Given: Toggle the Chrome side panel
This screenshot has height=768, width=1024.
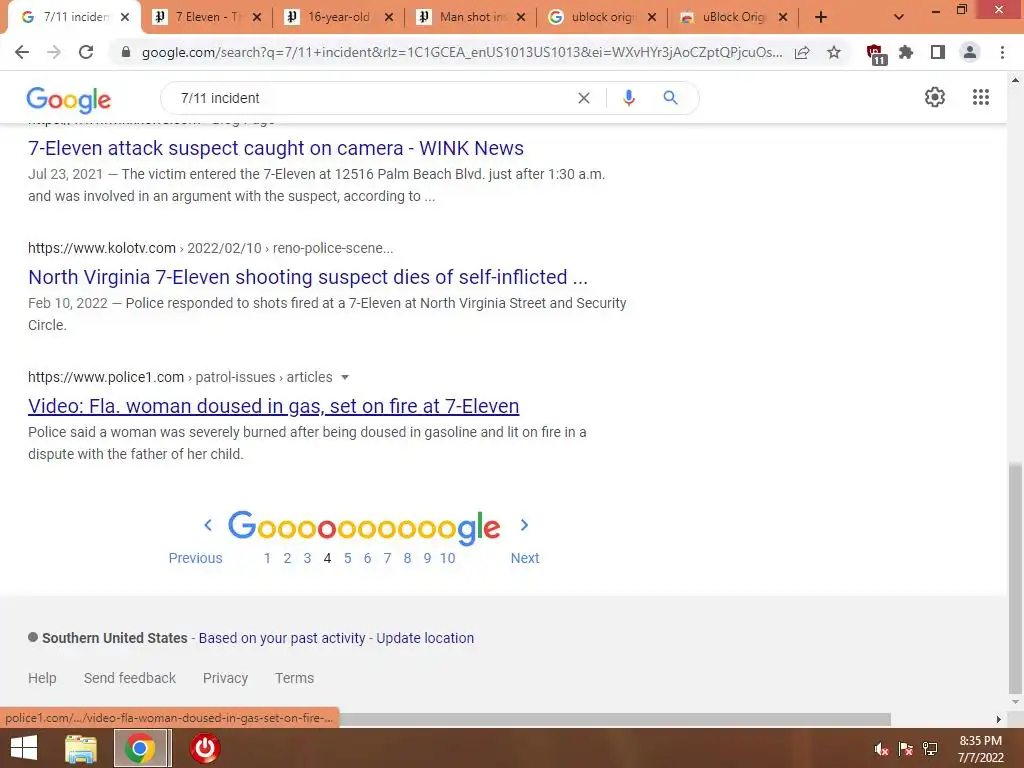Looking at the screenshot, I should (938, 52).
